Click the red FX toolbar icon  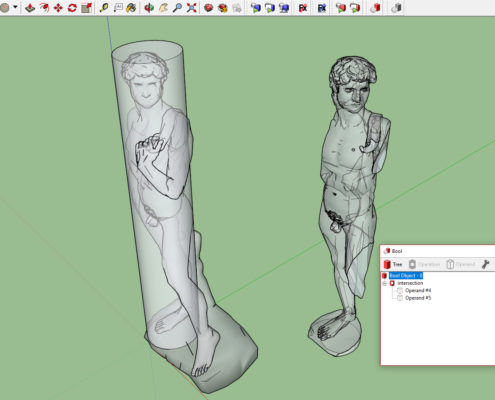[303, 8]
